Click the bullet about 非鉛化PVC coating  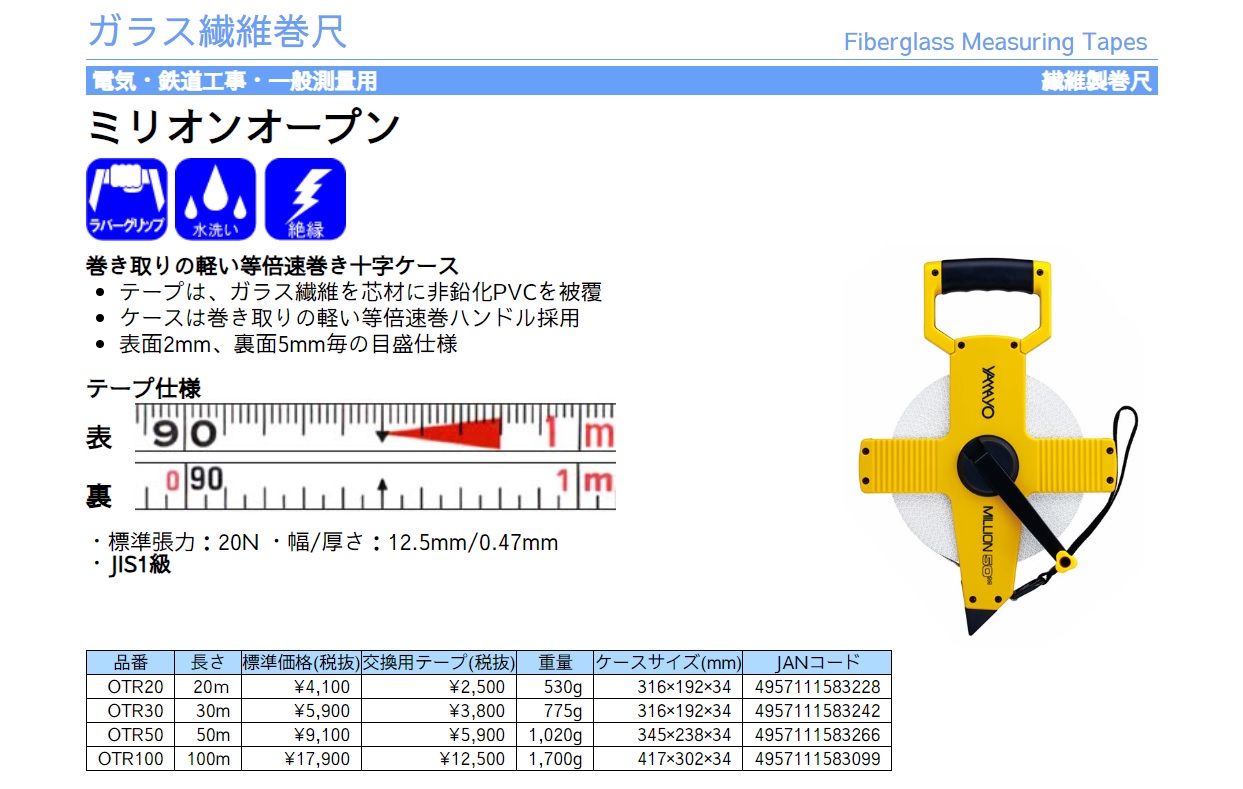[x=361, y=293]
